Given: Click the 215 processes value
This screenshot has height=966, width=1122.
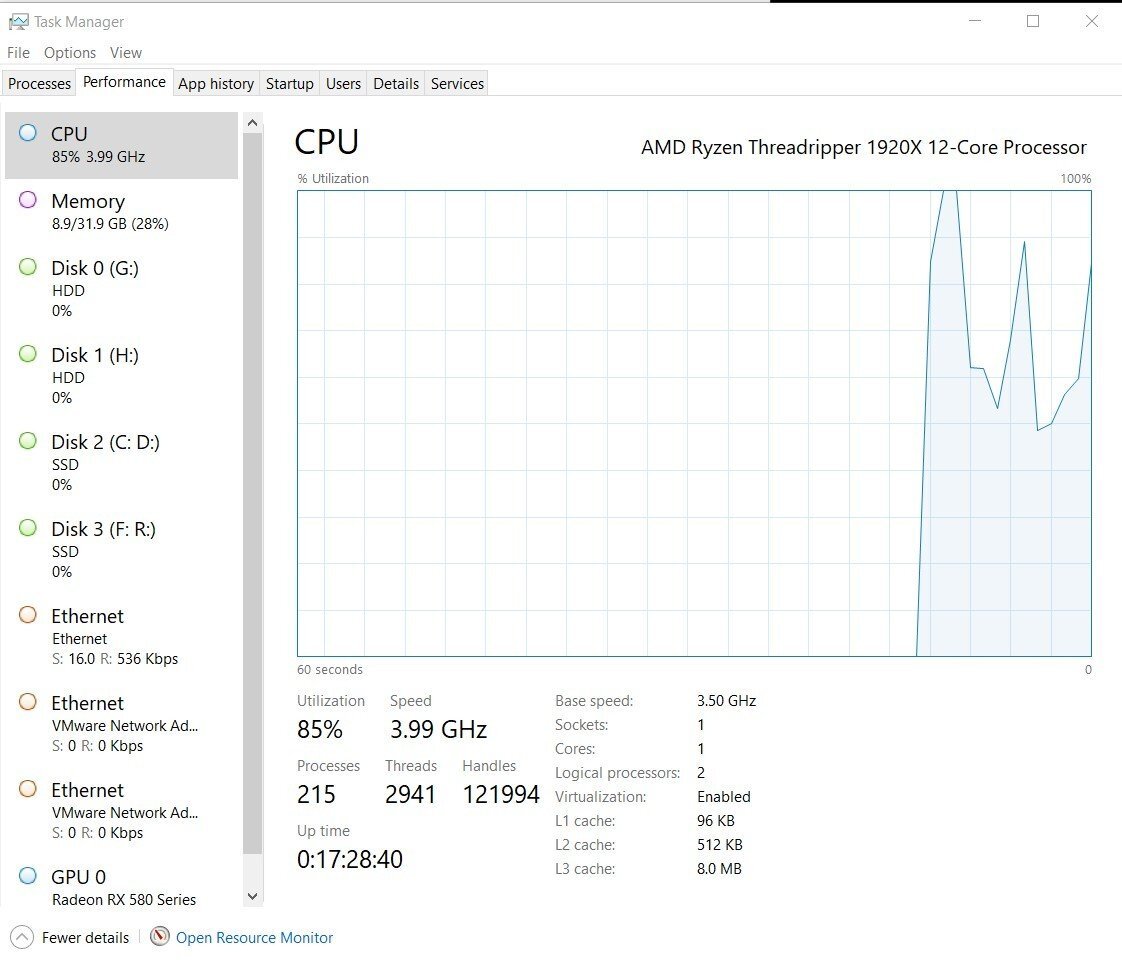Looking at the screenshot, I should coord(316,794).
